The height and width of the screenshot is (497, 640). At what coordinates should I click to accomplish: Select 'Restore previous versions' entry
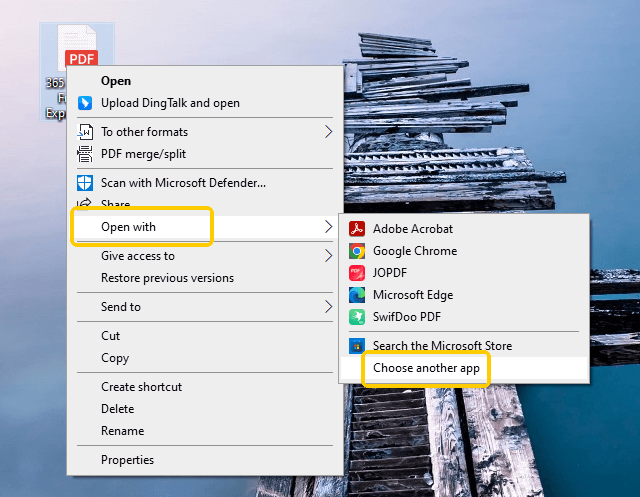pyautogui.click(x=167, y=278)
